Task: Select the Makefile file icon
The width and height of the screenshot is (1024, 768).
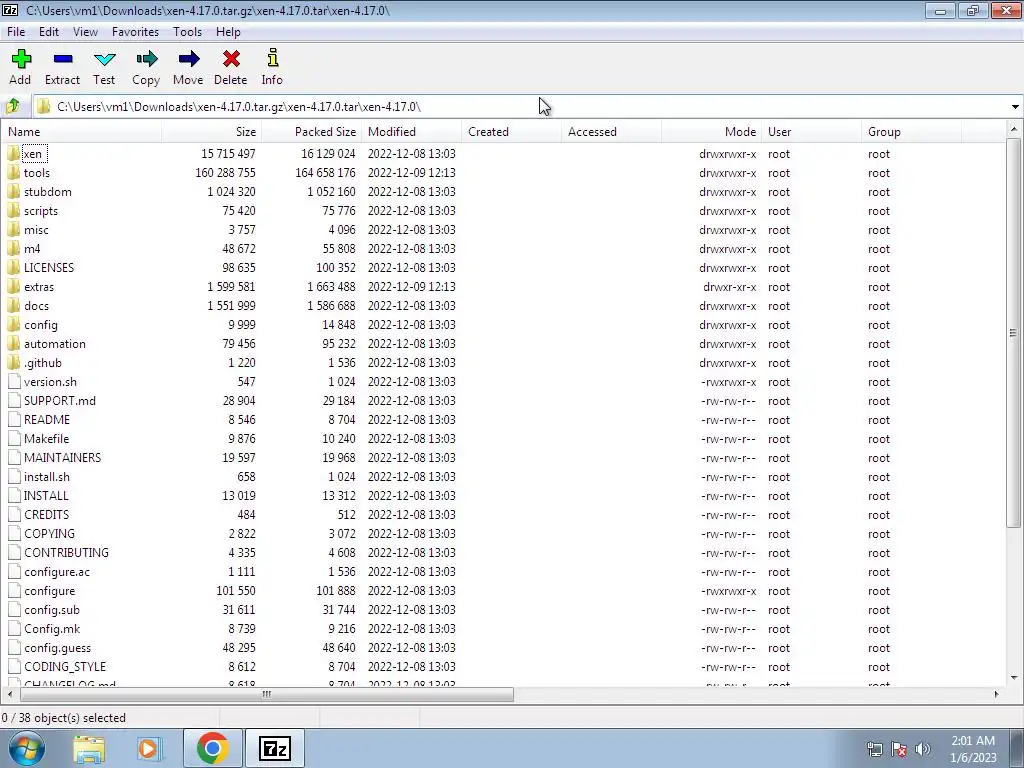Action: pos(14,438)
